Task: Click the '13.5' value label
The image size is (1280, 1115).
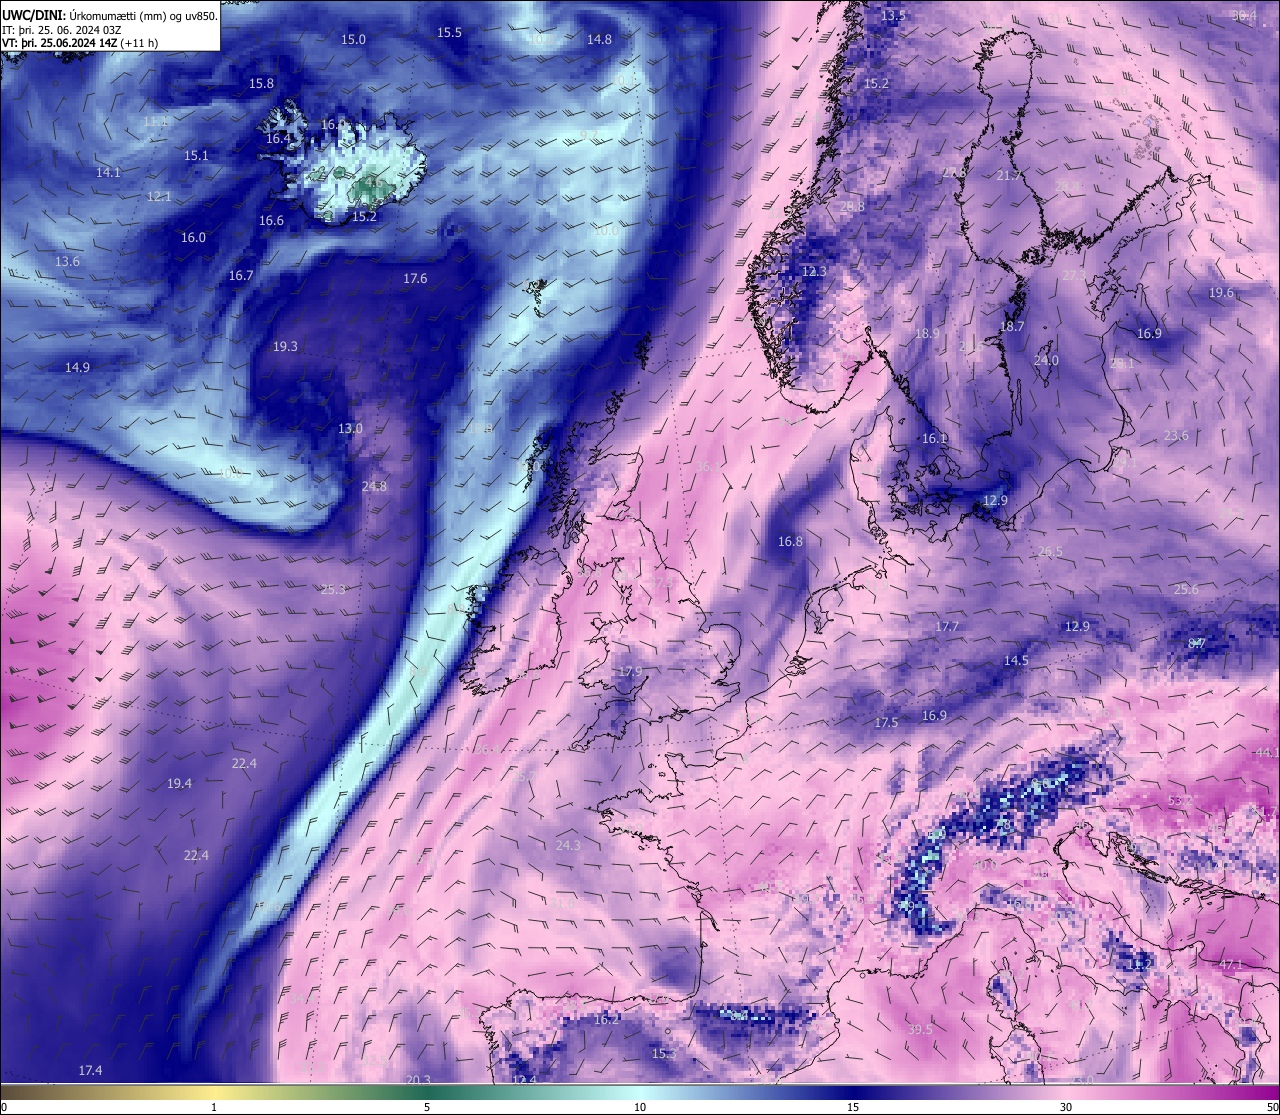Action: pos(893,15)
